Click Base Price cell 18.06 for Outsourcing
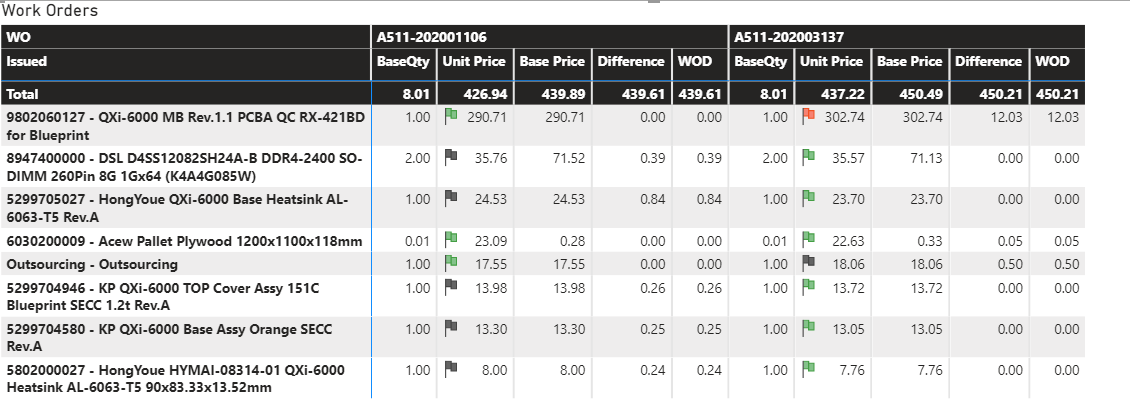Viewport: 1130px width, 415px height. point(927,264)
